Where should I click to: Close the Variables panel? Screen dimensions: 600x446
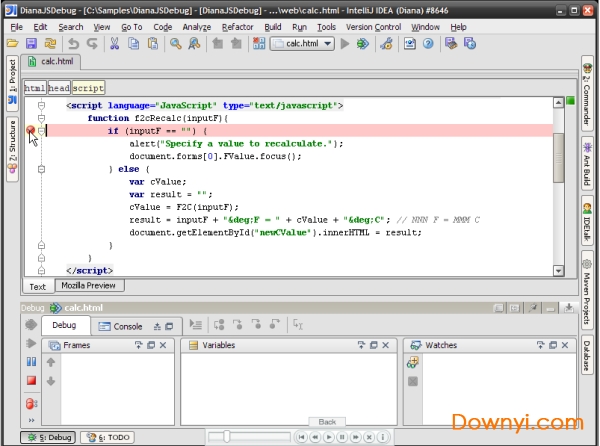pos(385,345)
